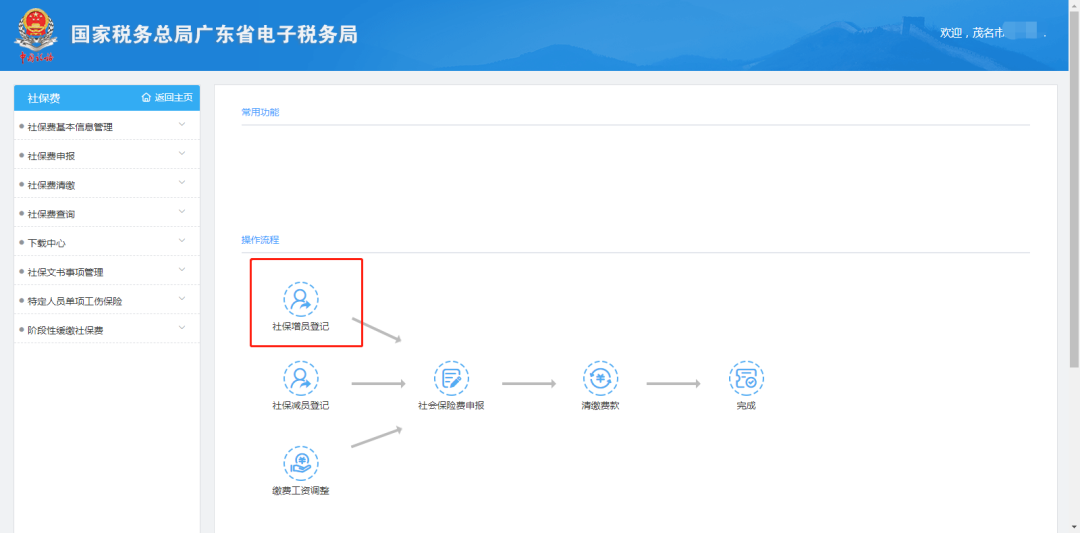Expand the 社保费申报 chevron
The image size is (1080, 533).
(182, 154)
